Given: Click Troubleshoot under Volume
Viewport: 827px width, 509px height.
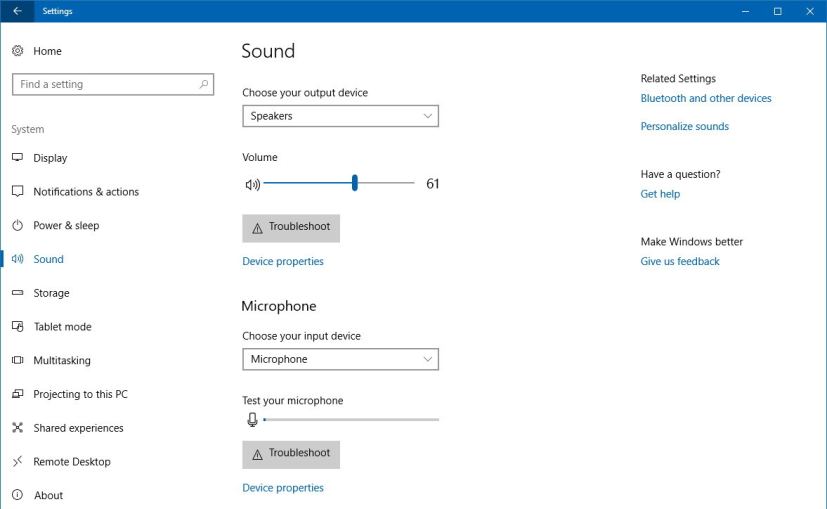Looking at the screenshot, I should (x=291, y=228).
